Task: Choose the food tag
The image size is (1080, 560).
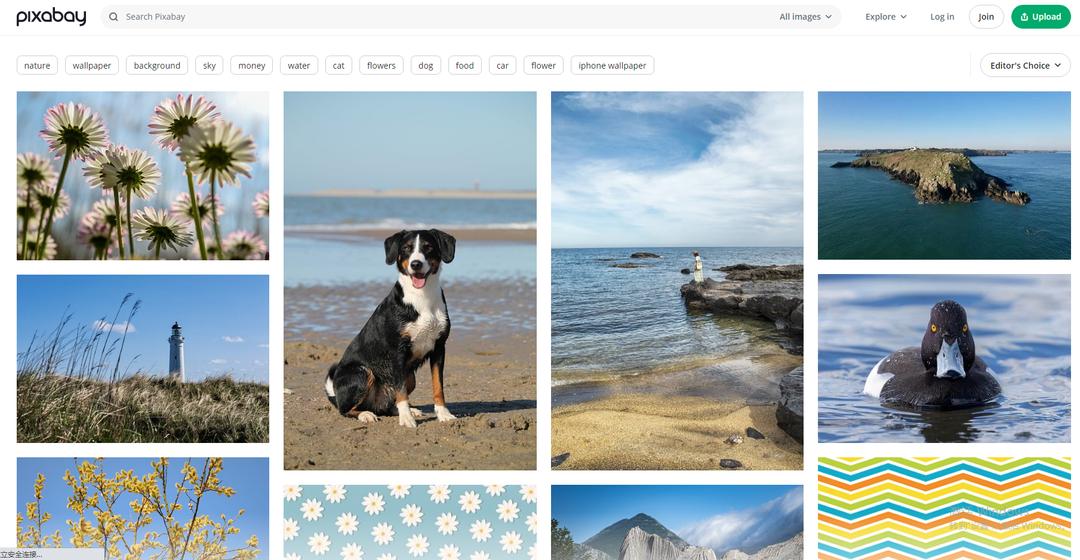Action: 465,65
